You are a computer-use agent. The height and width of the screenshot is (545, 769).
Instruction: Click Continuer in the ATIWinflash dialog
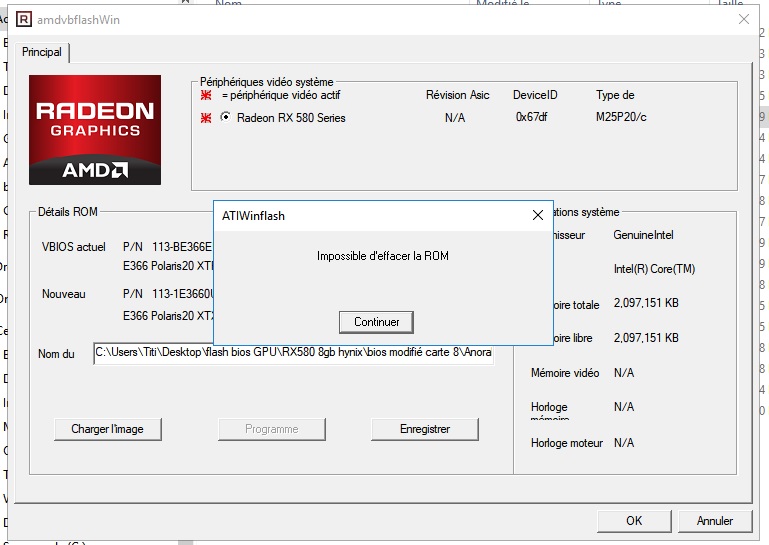click(376, 322)
